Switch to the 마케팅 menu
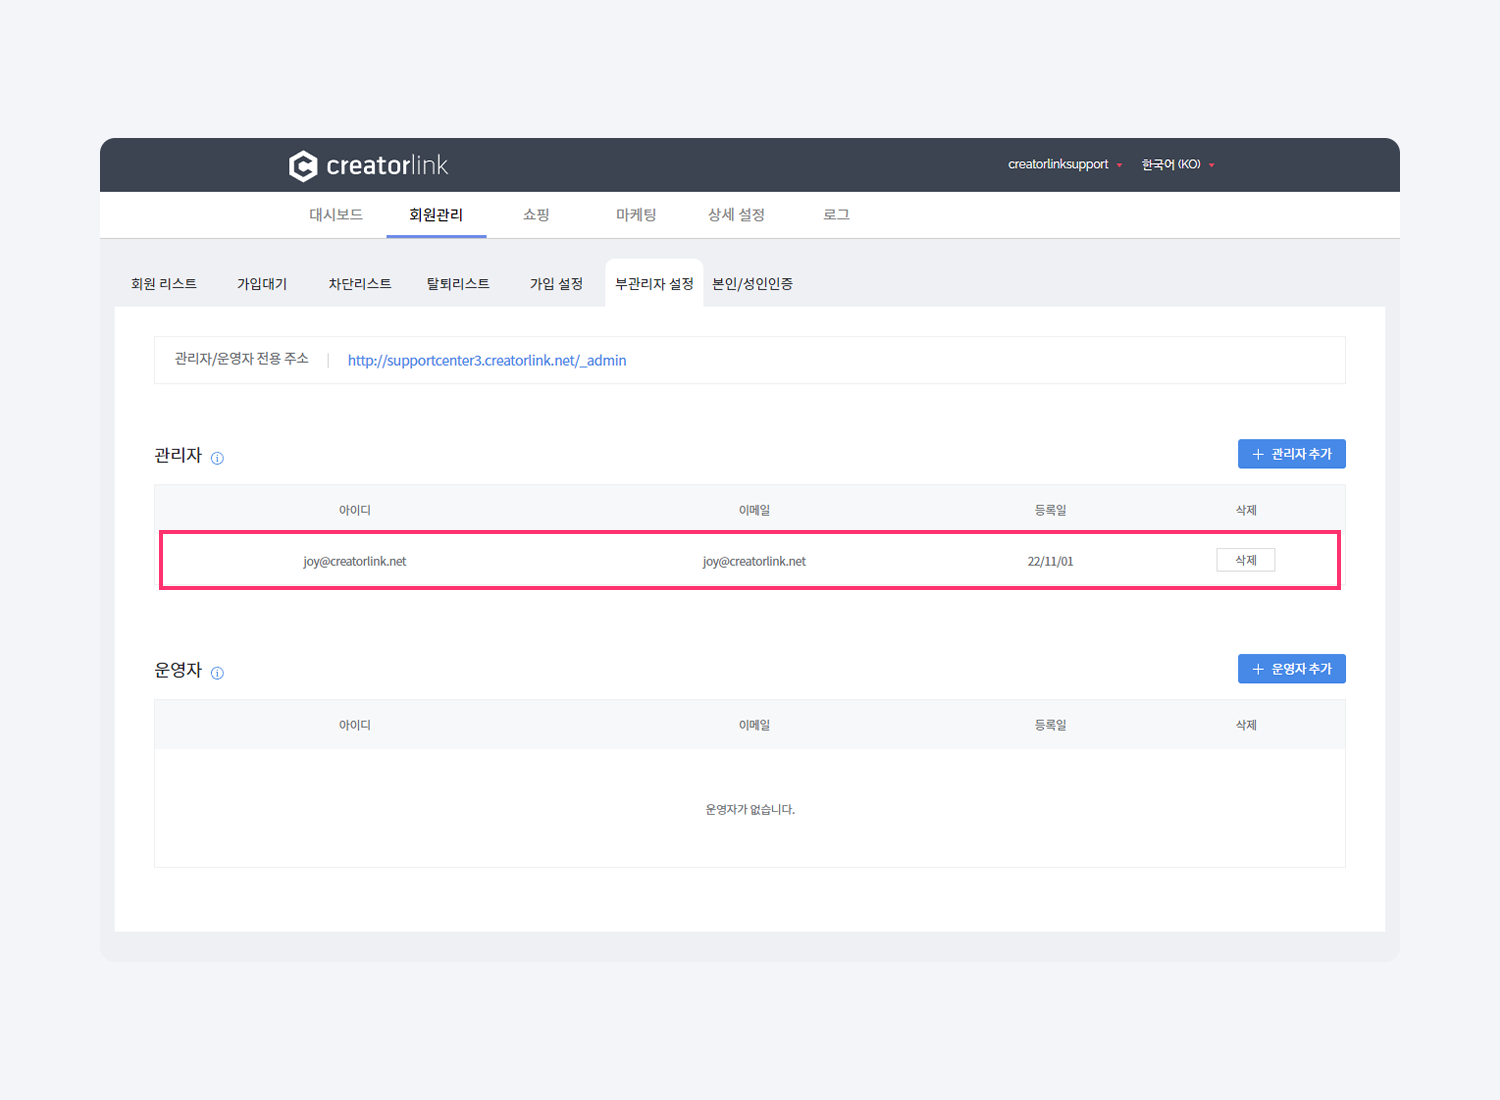This screenshot has height=1100, width=1500. pos(636,215)
